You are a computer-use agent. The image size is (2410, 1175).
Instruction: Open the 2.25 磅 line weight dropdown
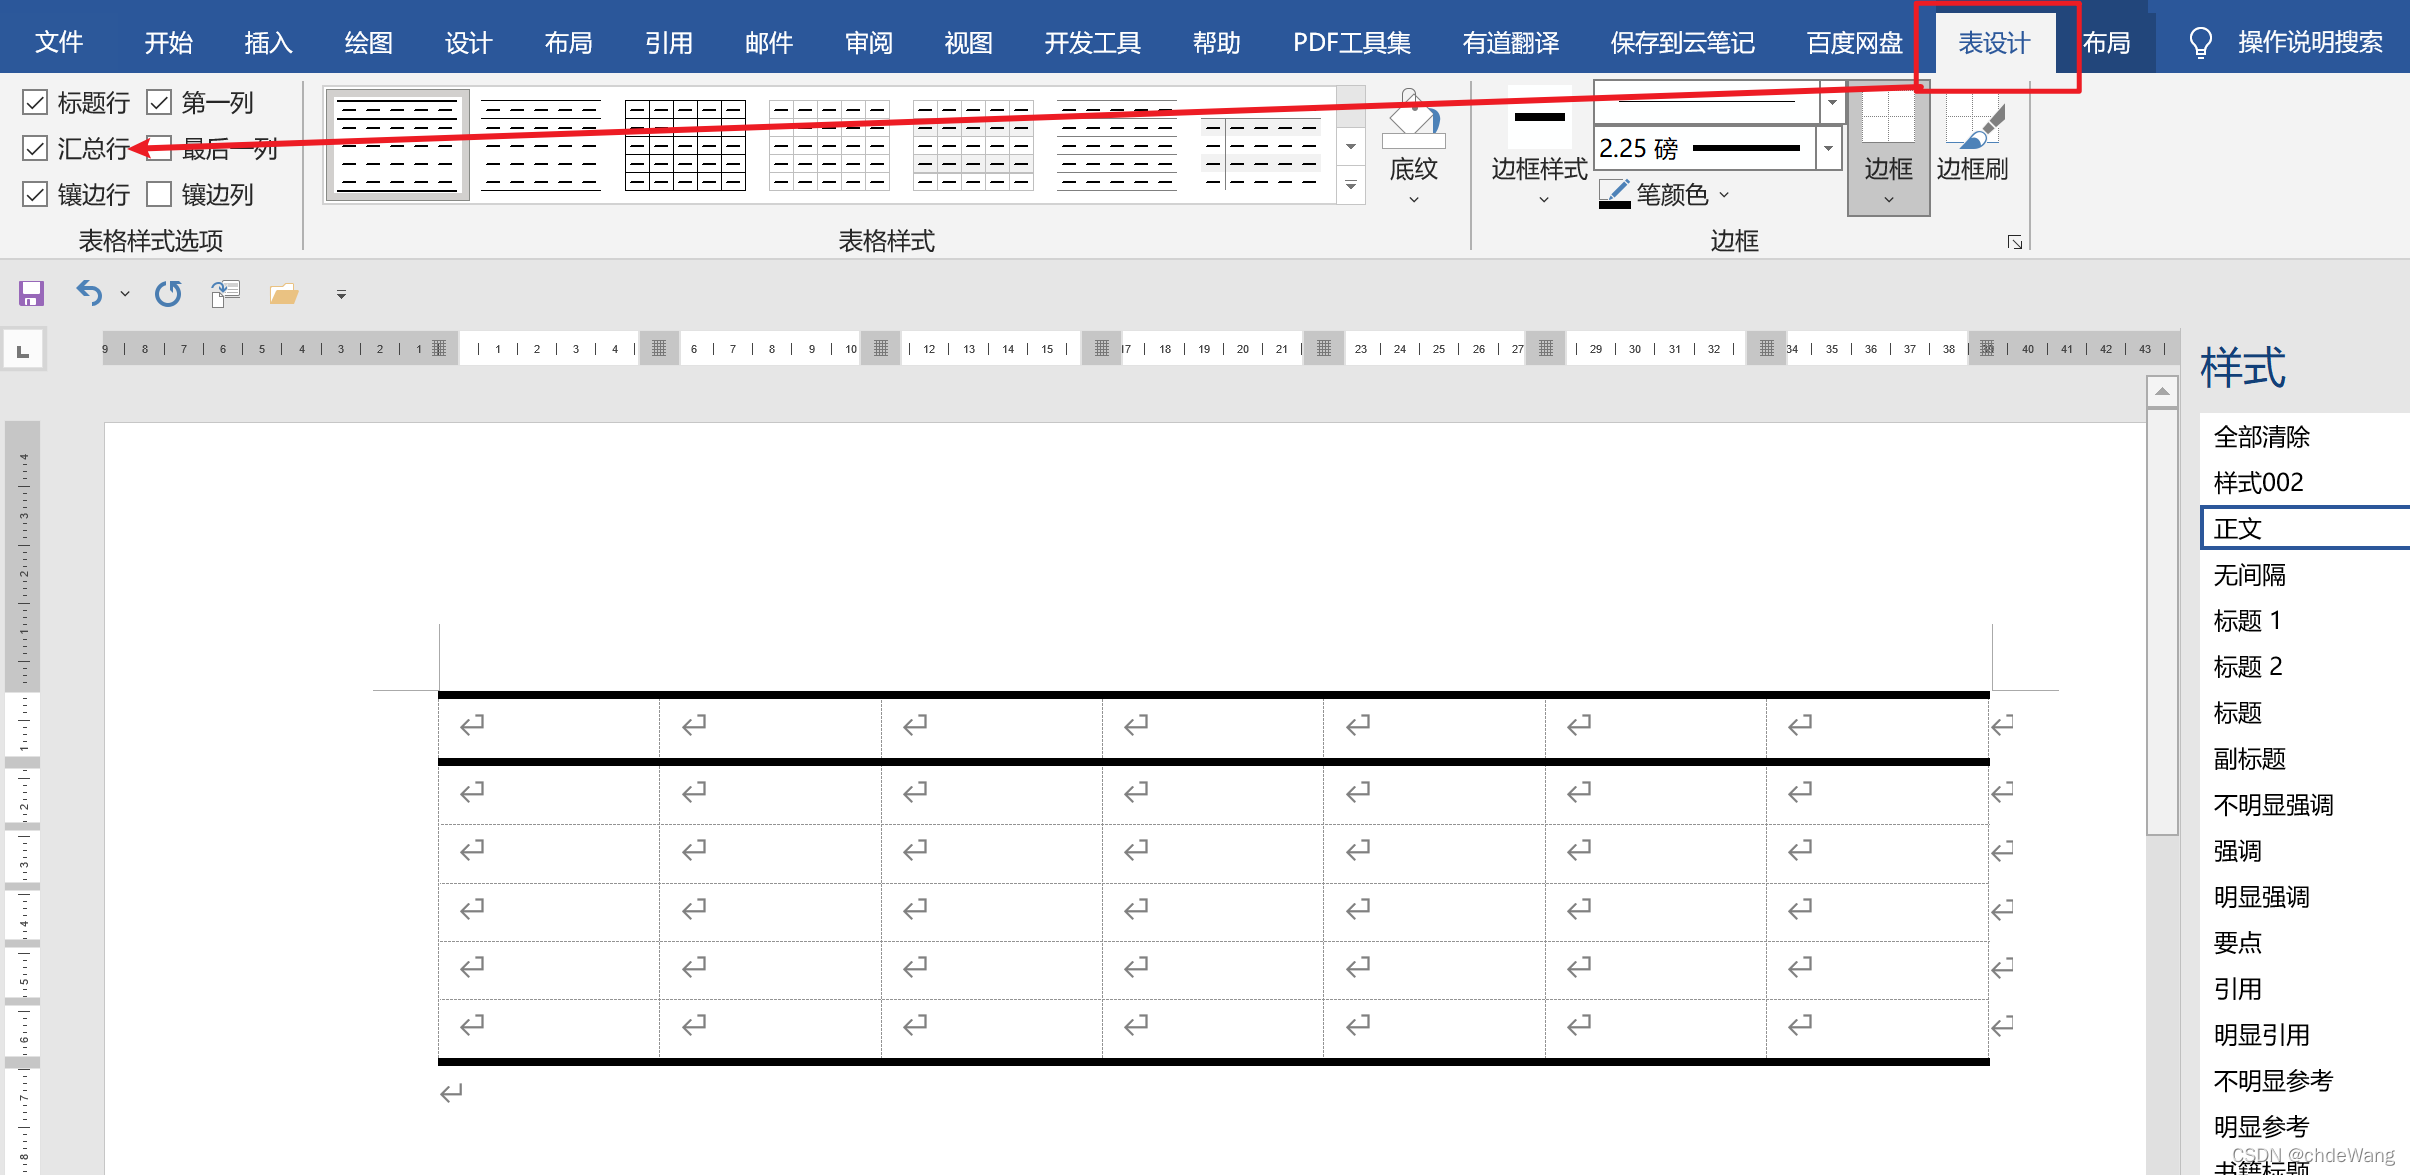pos(1828,149)
